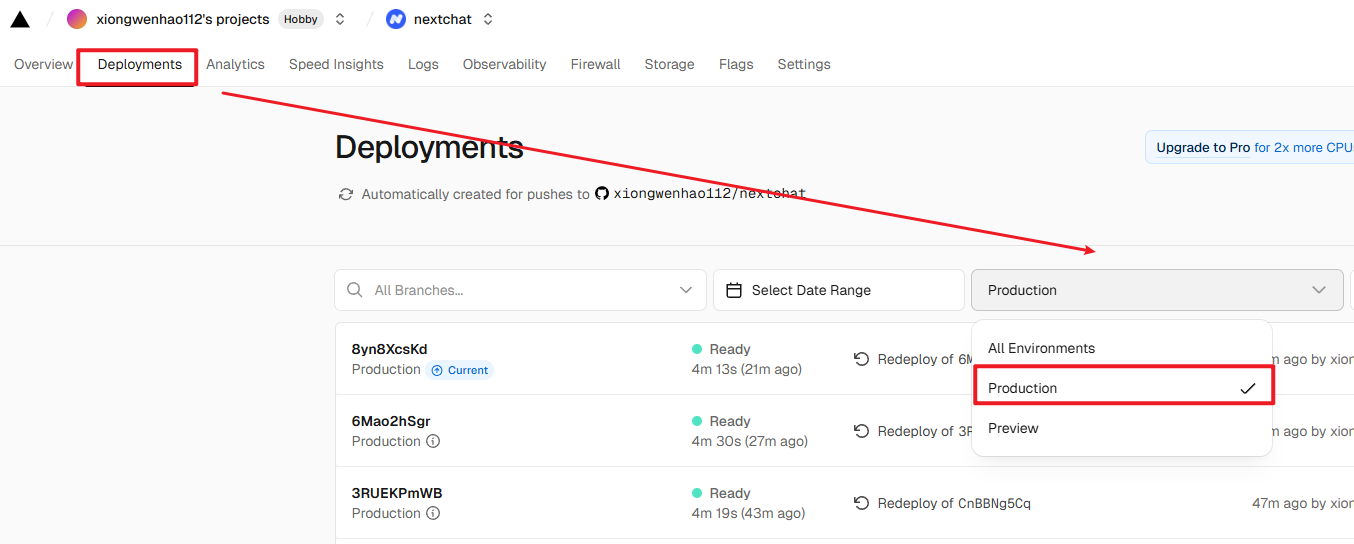Screen dimensions: 1354x544
Task: Click the Ready status dot for 8yn8XcsKd
Action: 697,349
